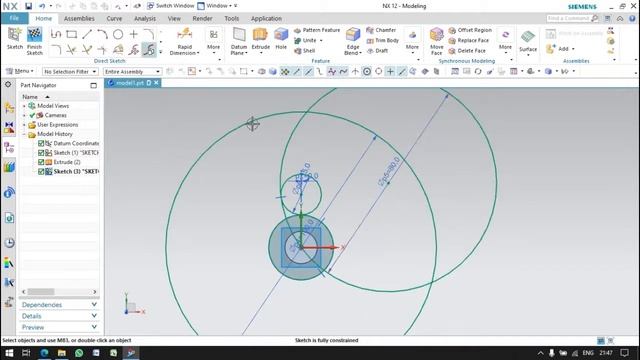Image resolution: width=640 pixels, height=360 pixels.
Task: Switch to the Assemblies ribbon tab
Action: click(79, 18)
